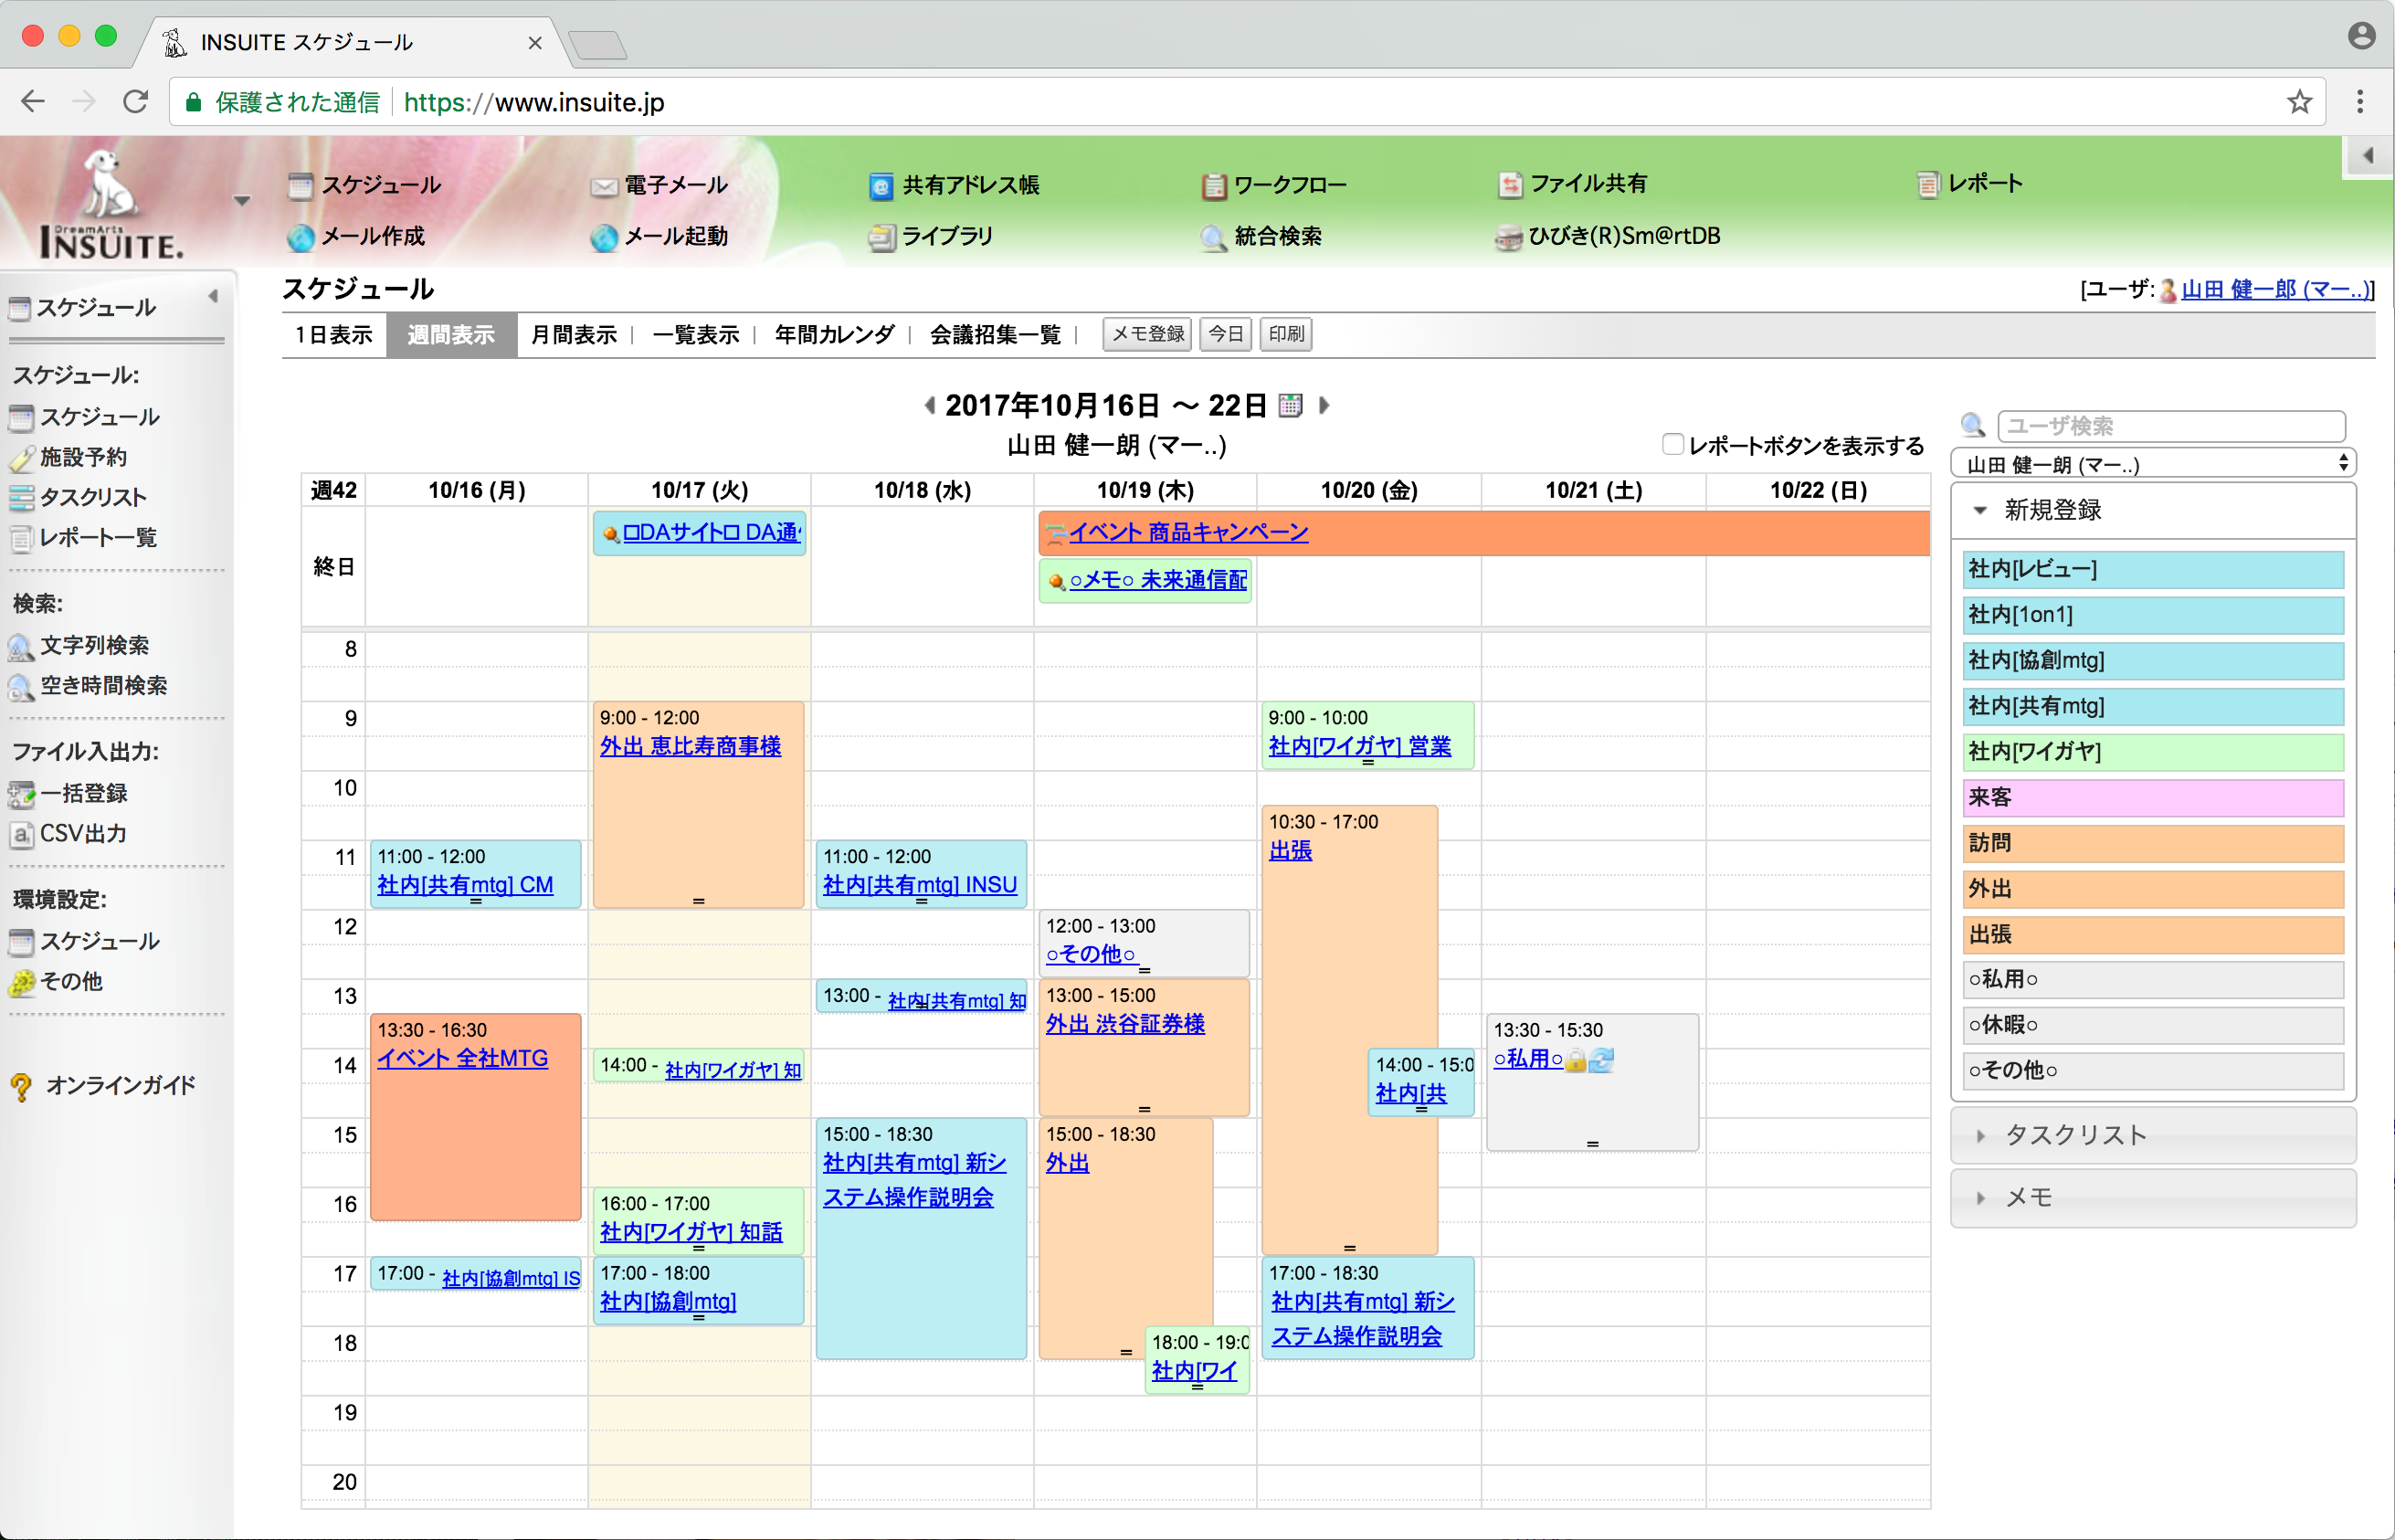Open 空き時間検索 in the sidebar
This screenshot has width=2395, height=1540.
[102, 685]
